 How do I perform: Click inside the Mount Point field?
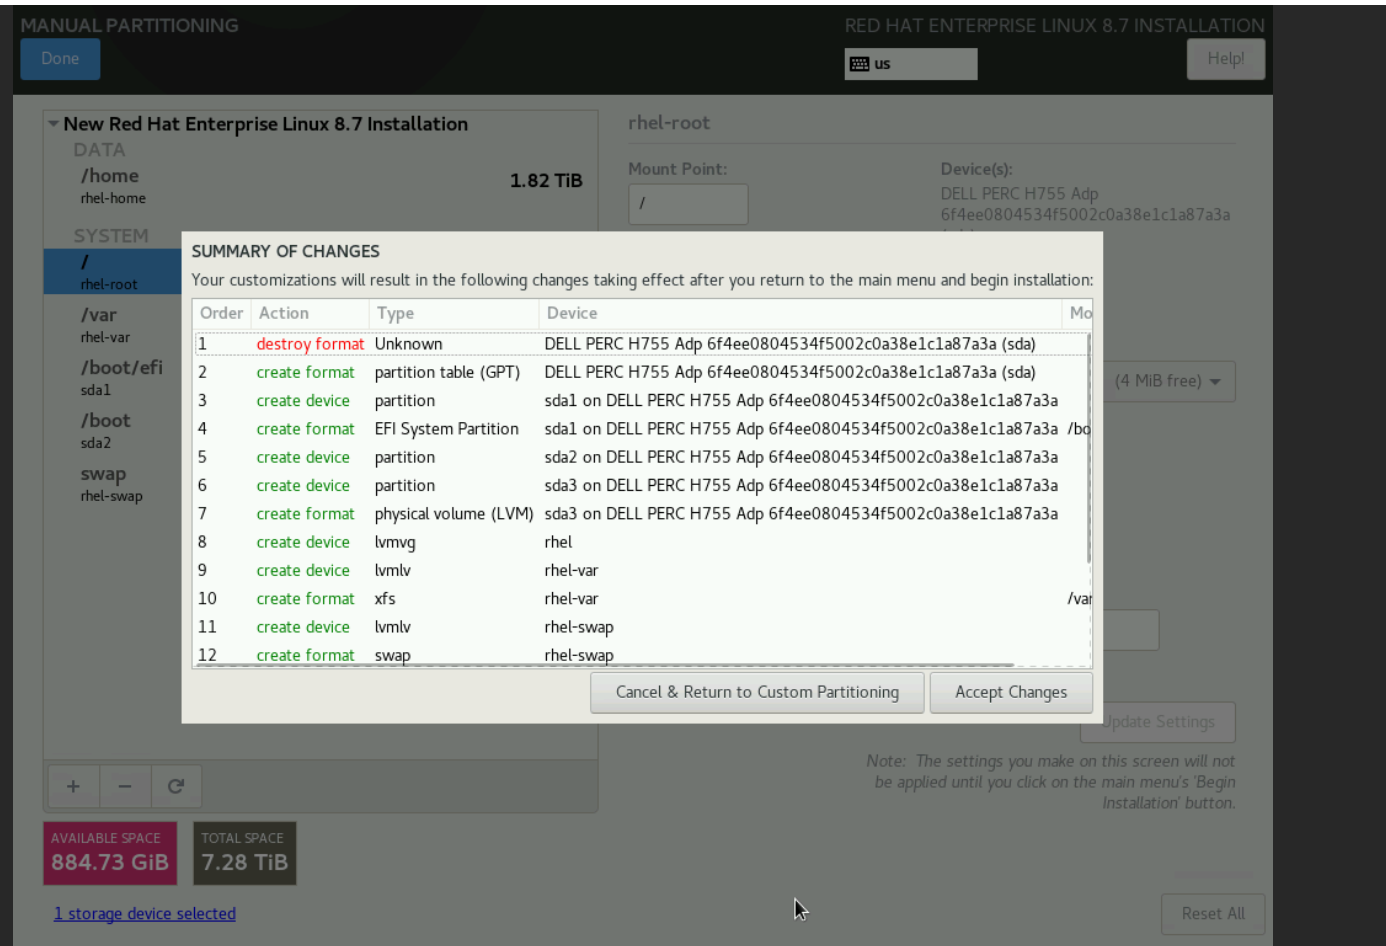(688, 203)
